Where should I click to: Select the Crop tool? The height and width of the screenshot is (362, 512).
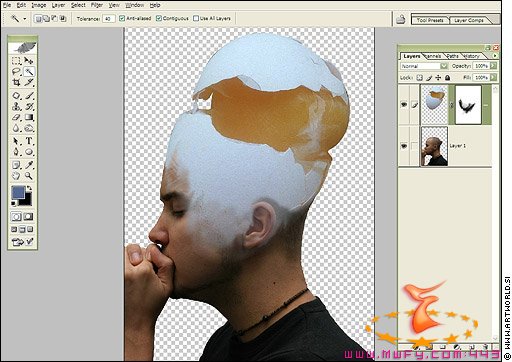click(x=16, y=82)
